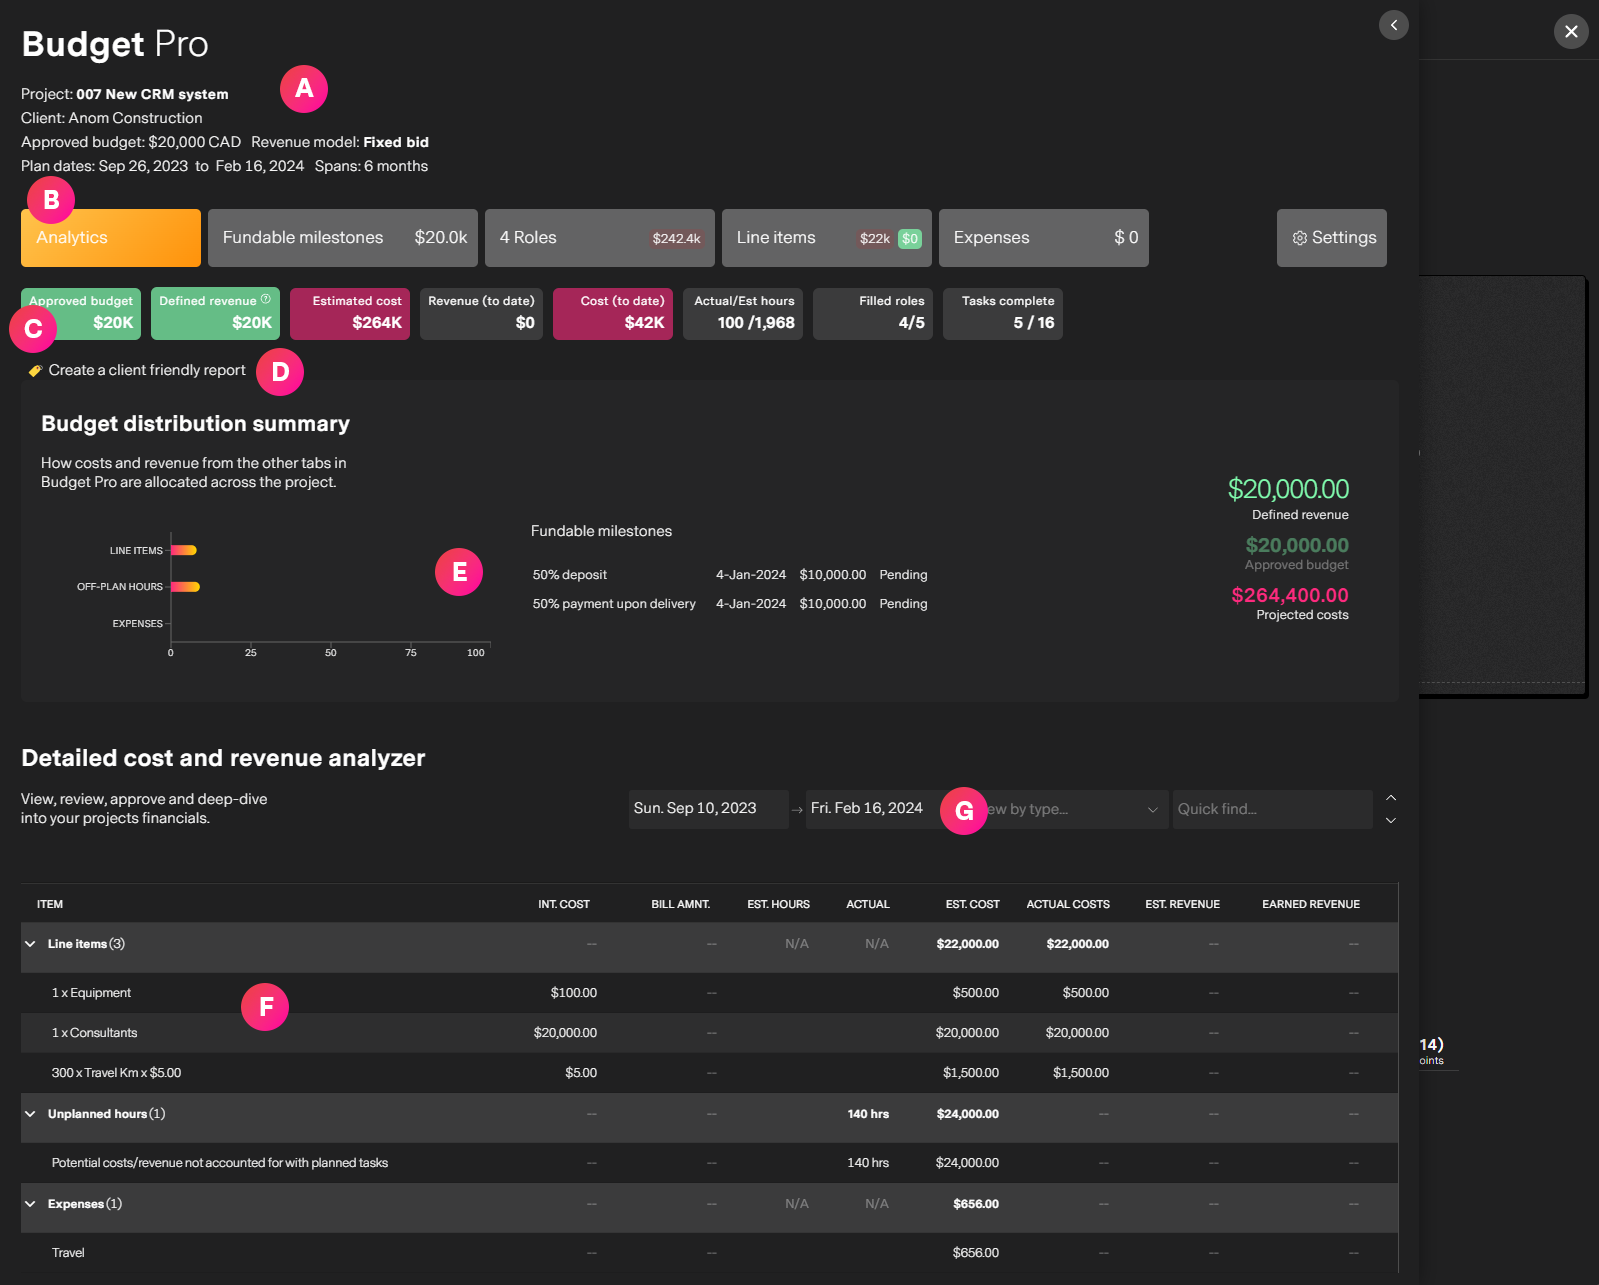Click the ITEM column header
This screenshot has height=1285, width=1599.
[50, 904]
